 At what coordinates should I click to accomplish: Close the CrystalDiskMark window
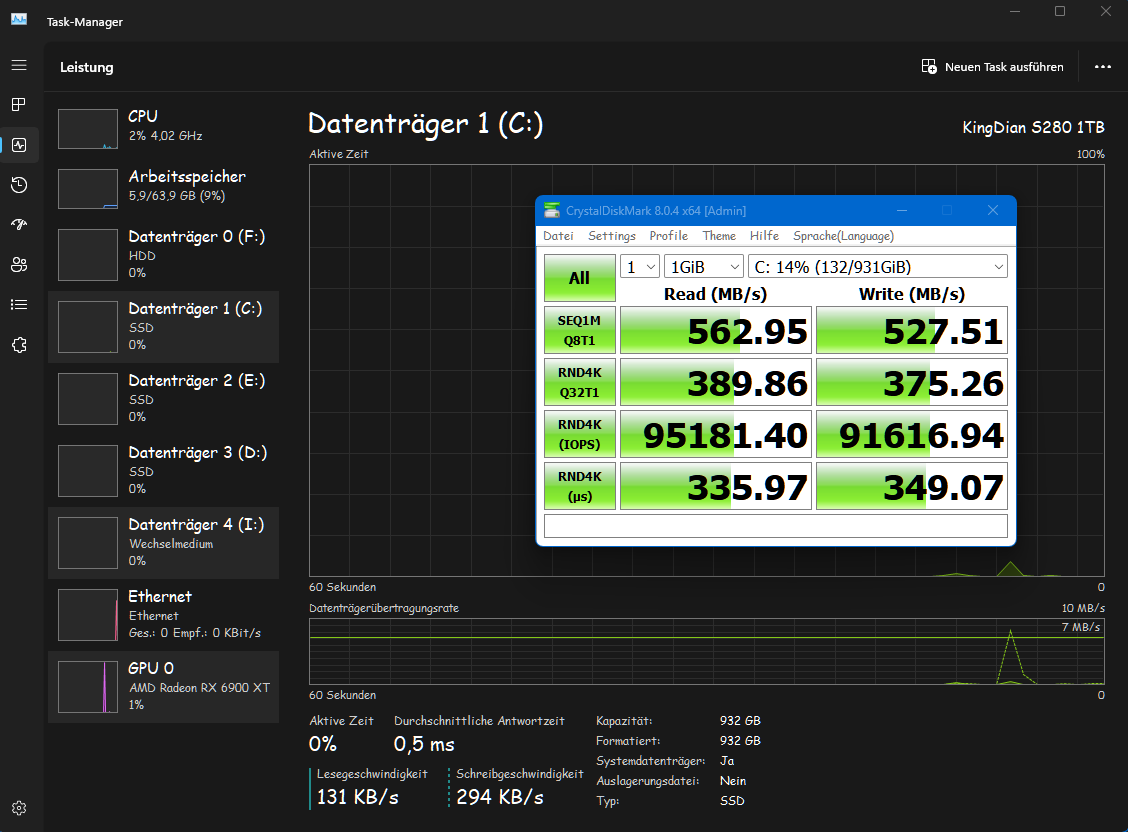coord(993,210)
